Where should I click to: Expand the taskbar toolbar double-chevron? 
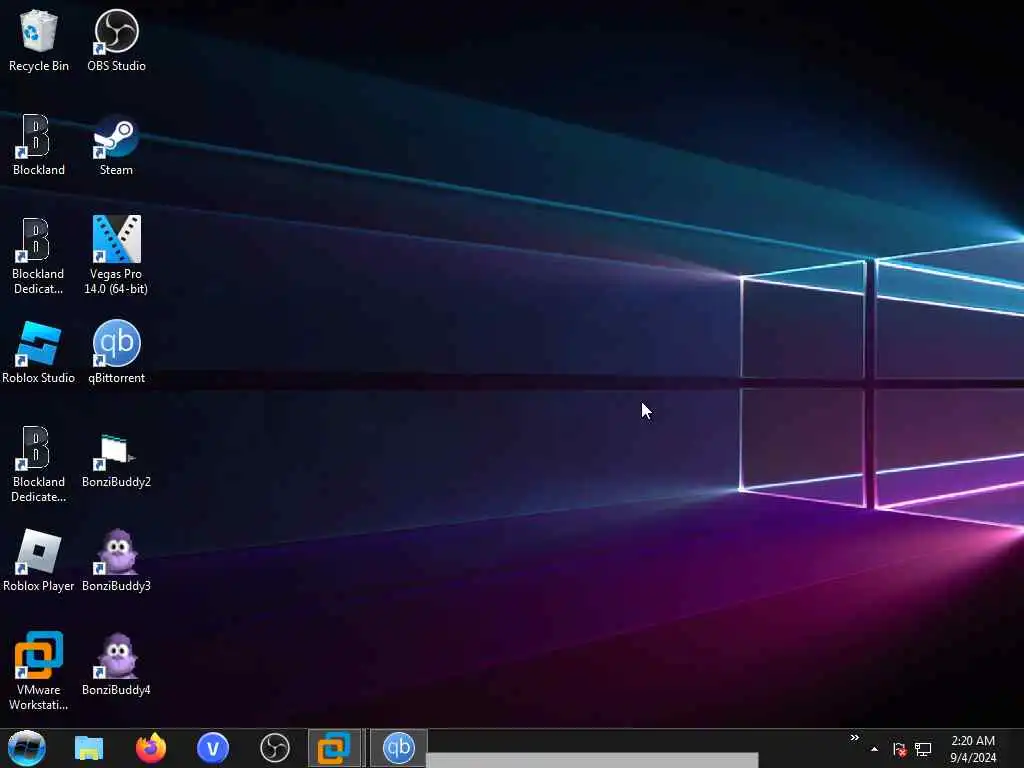point(854,738)
